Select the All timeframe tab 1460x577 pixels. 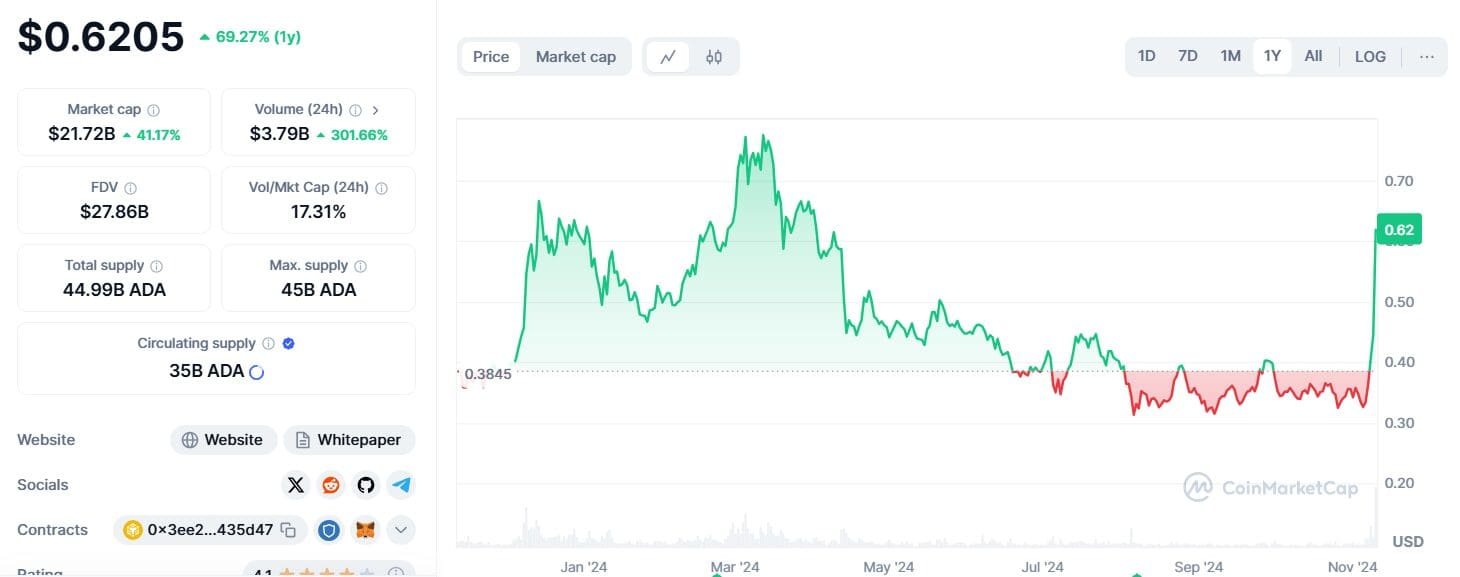tap(1313, 56)
